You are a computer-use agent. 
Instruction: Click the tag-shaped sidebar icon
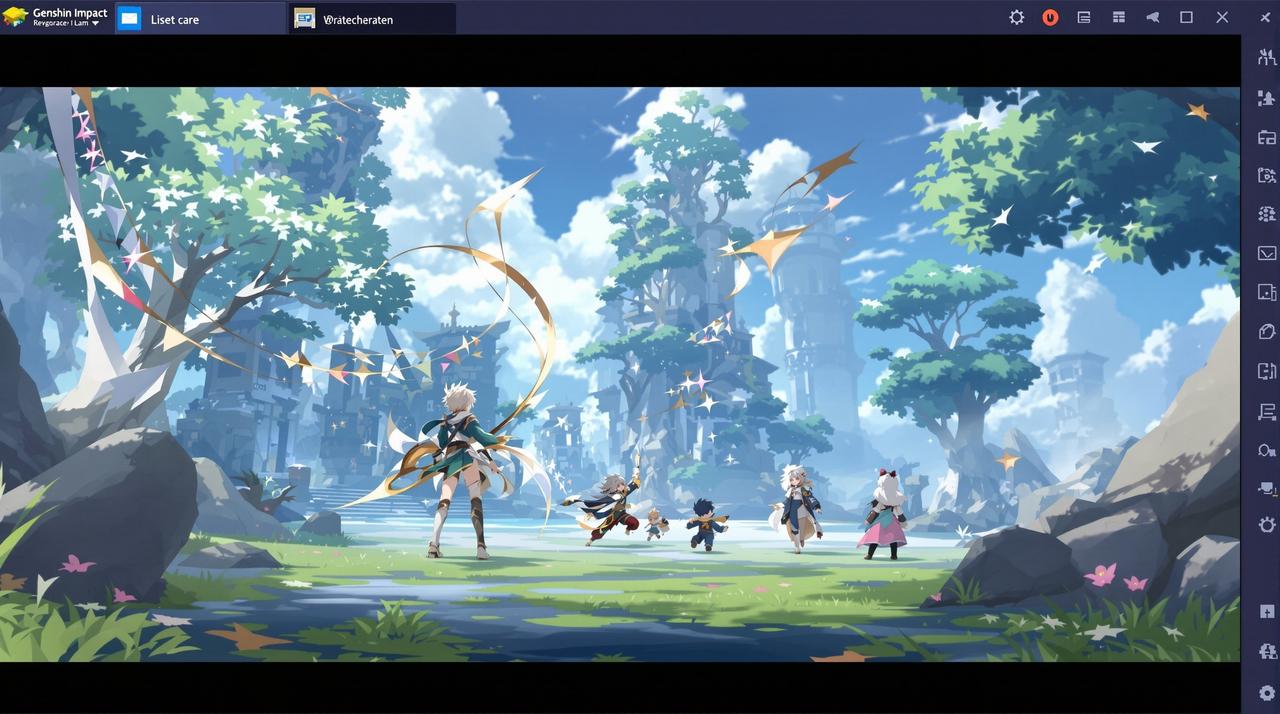coord(1266,331)
